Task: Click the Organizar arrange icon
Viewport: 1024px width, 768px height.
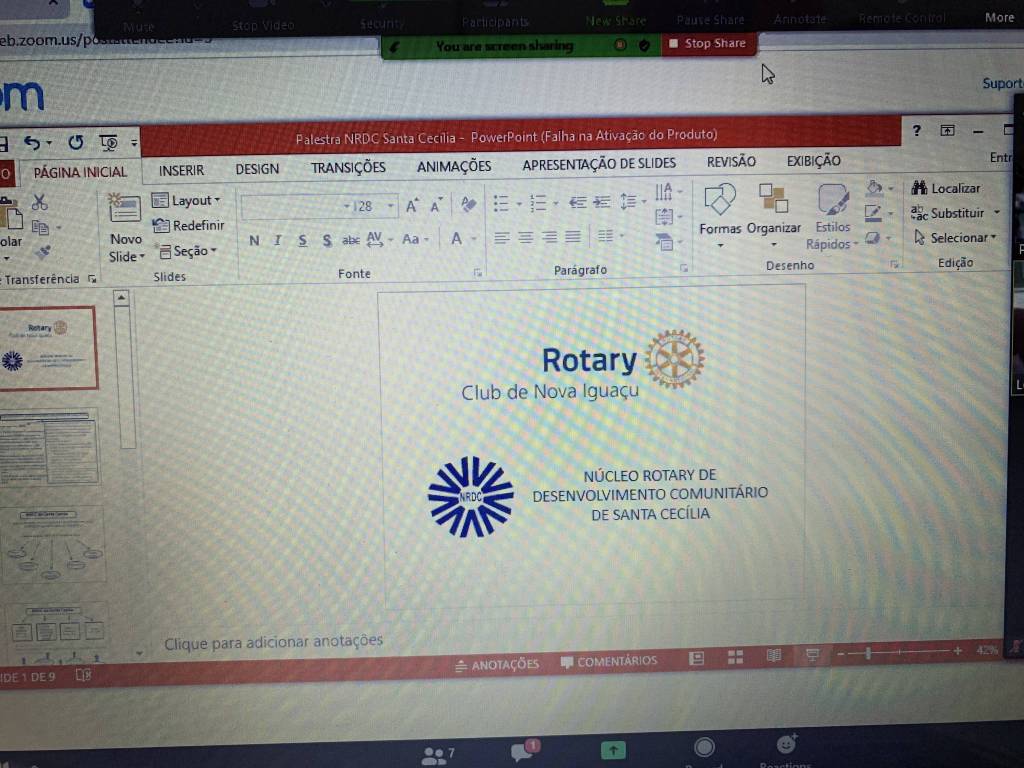Action: tap(773, 199)
